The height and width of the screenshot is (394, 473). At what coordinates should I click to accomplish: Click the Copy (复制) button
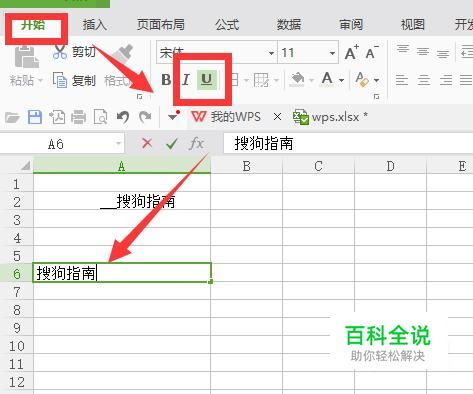(x=75, y=80)
